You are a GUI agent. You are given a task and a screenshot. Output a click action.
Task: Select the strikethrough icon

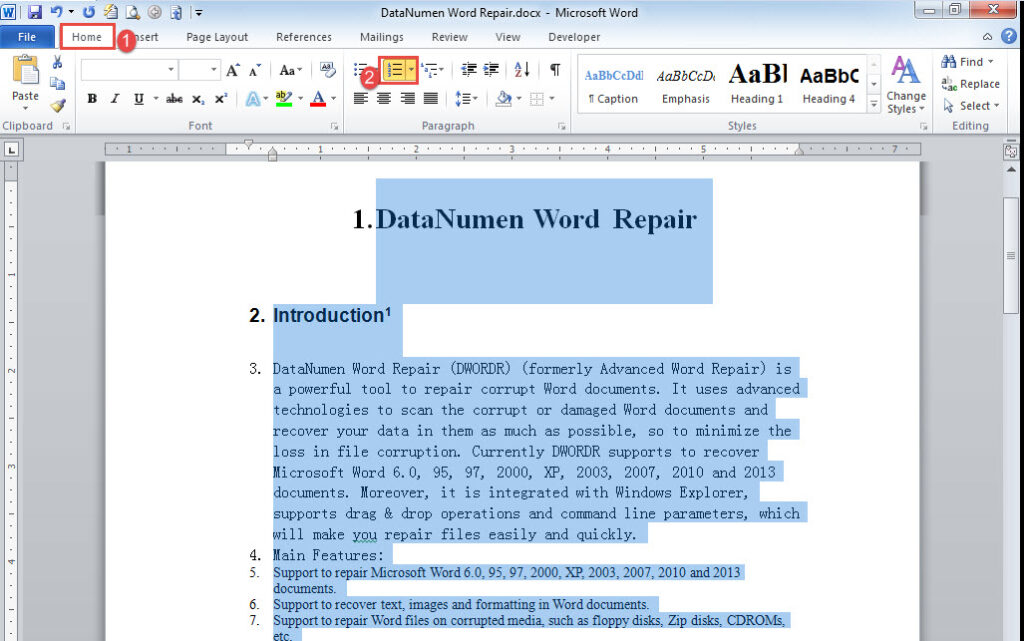174,99
